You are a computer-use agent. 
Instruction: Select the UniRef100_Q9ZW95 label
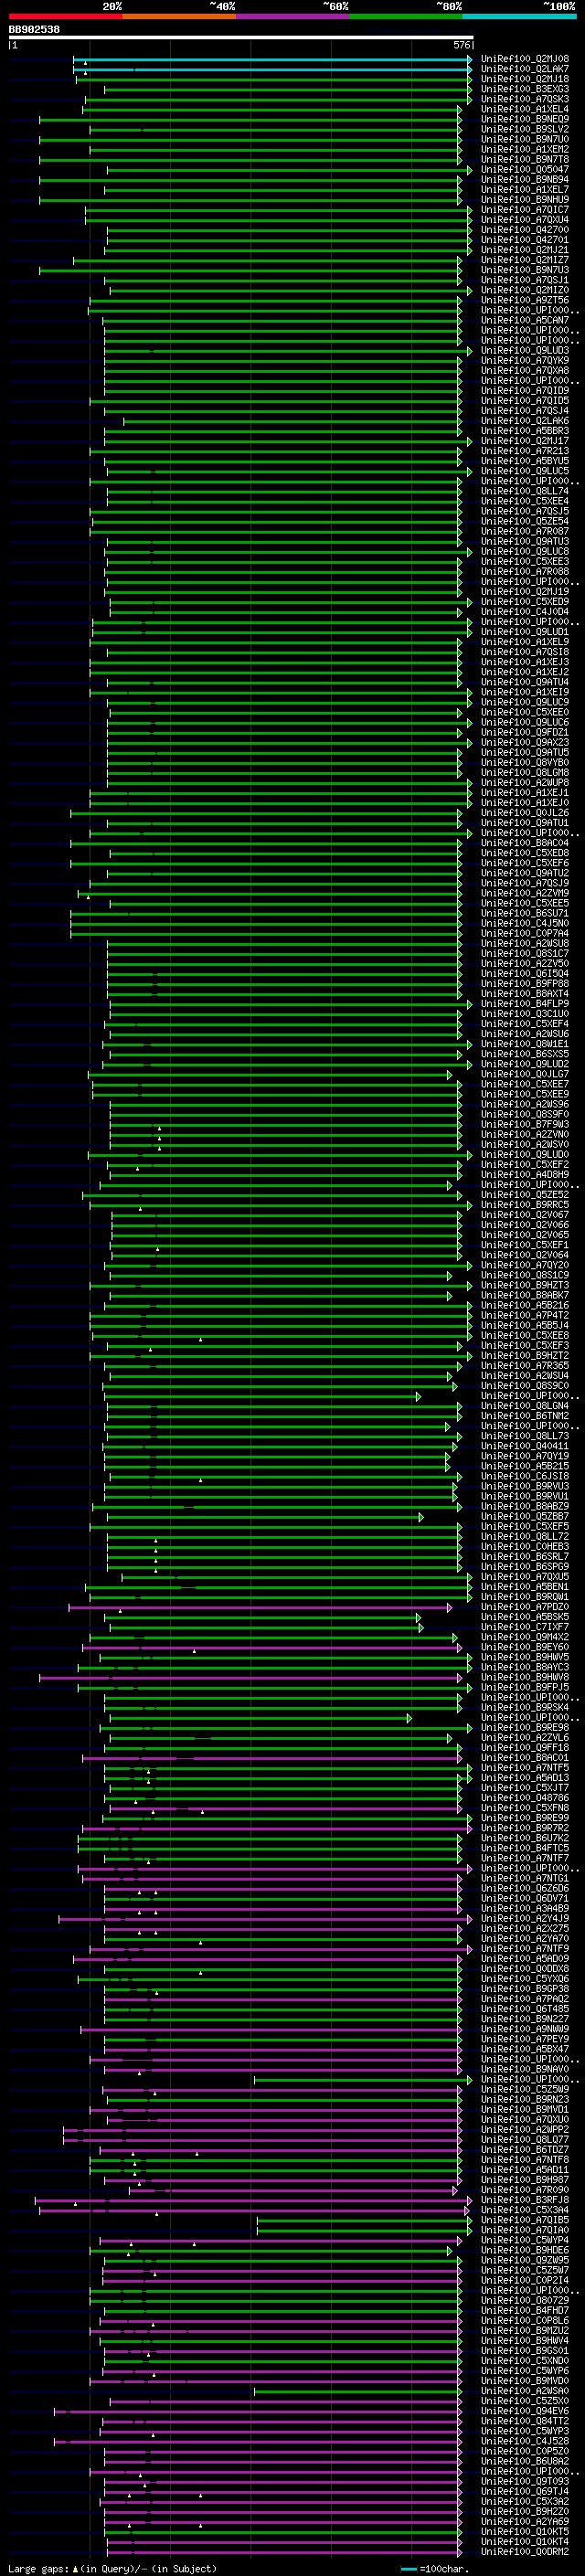(x=525, y=2261)
